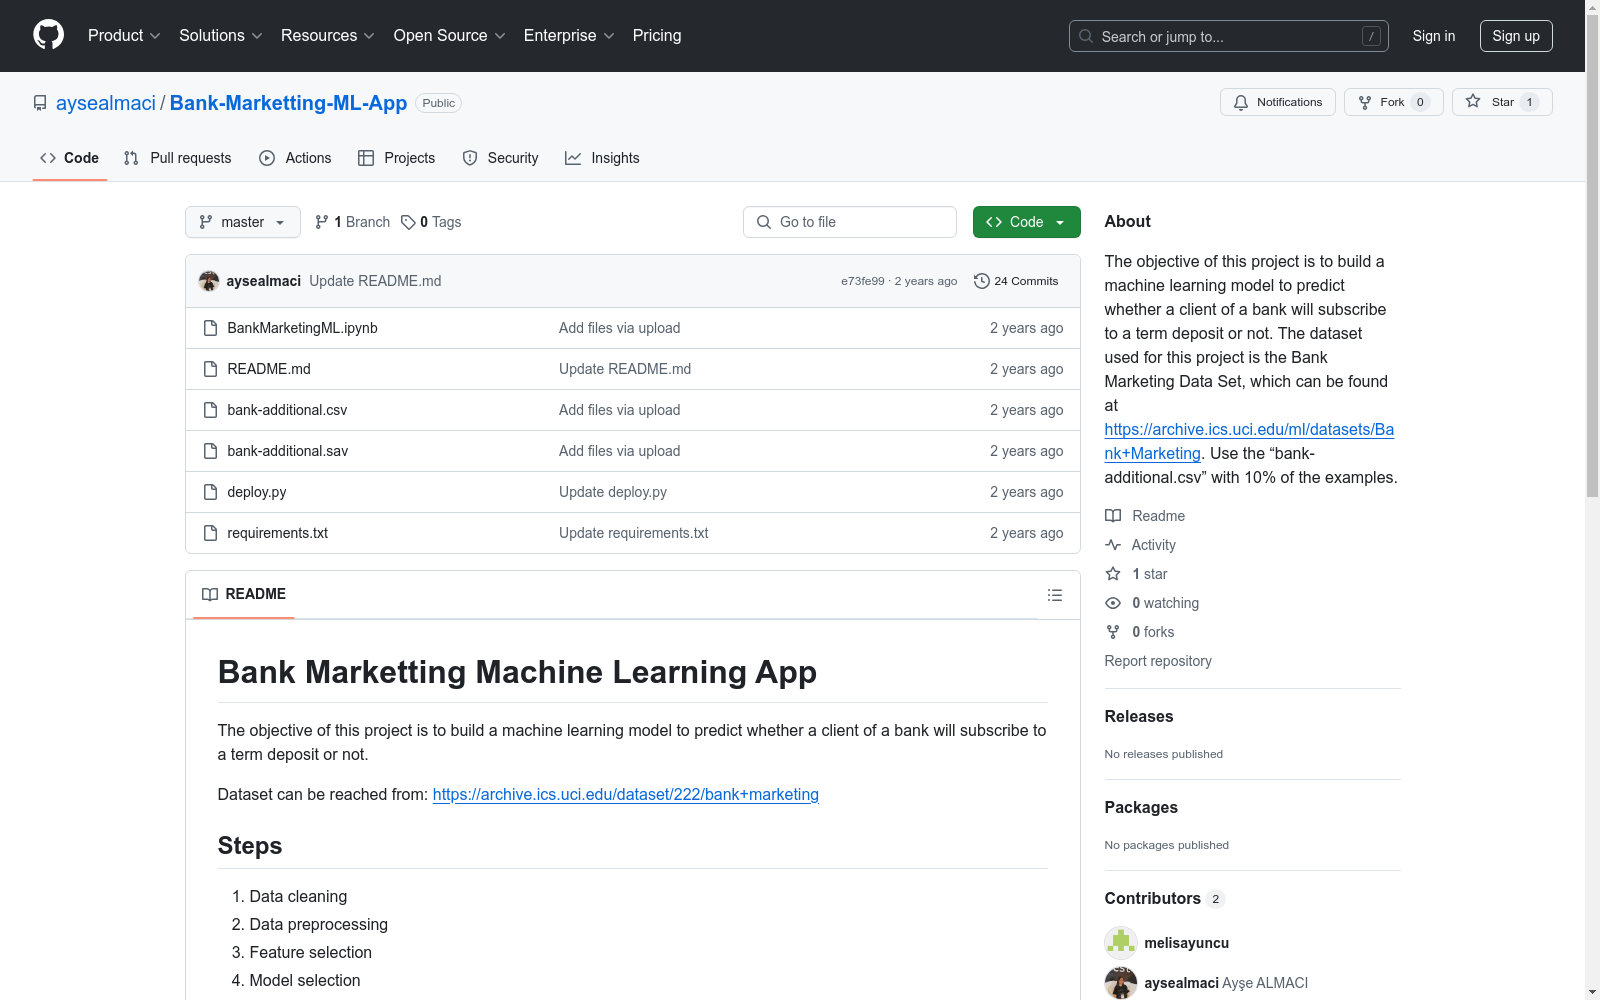The height and width of the screenshot is (1000, 1600).
Task: Click the Sign up button
Action: click(1516, 36)
